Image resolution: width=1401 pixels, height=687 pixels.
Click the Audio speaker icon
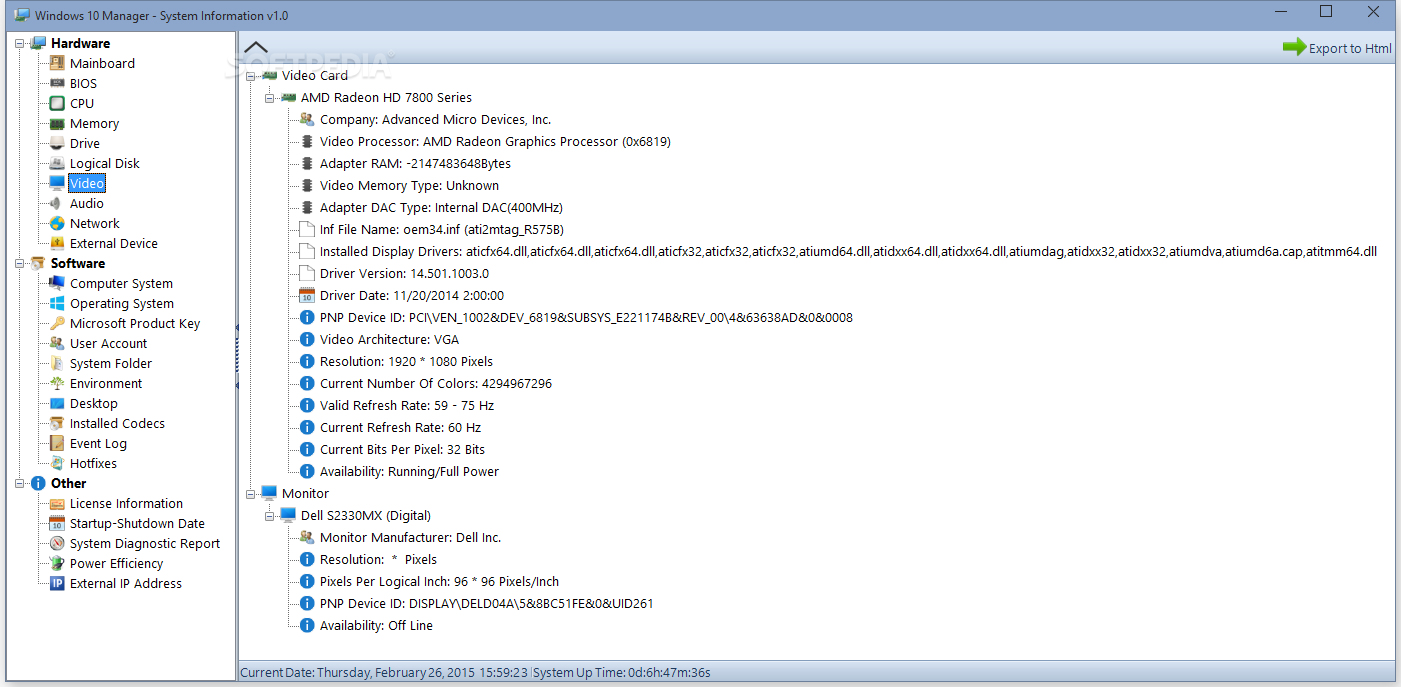coord(57,203)
